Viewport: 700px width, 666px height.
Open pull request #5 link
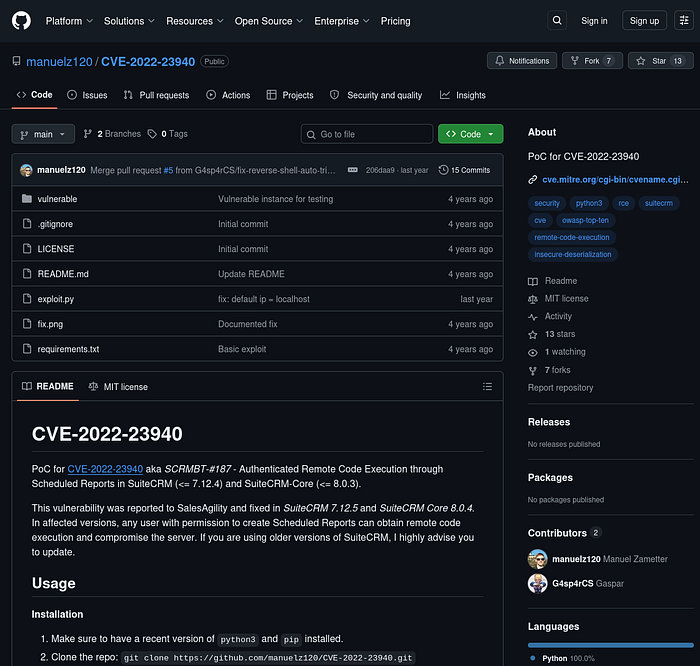[168, 170]
